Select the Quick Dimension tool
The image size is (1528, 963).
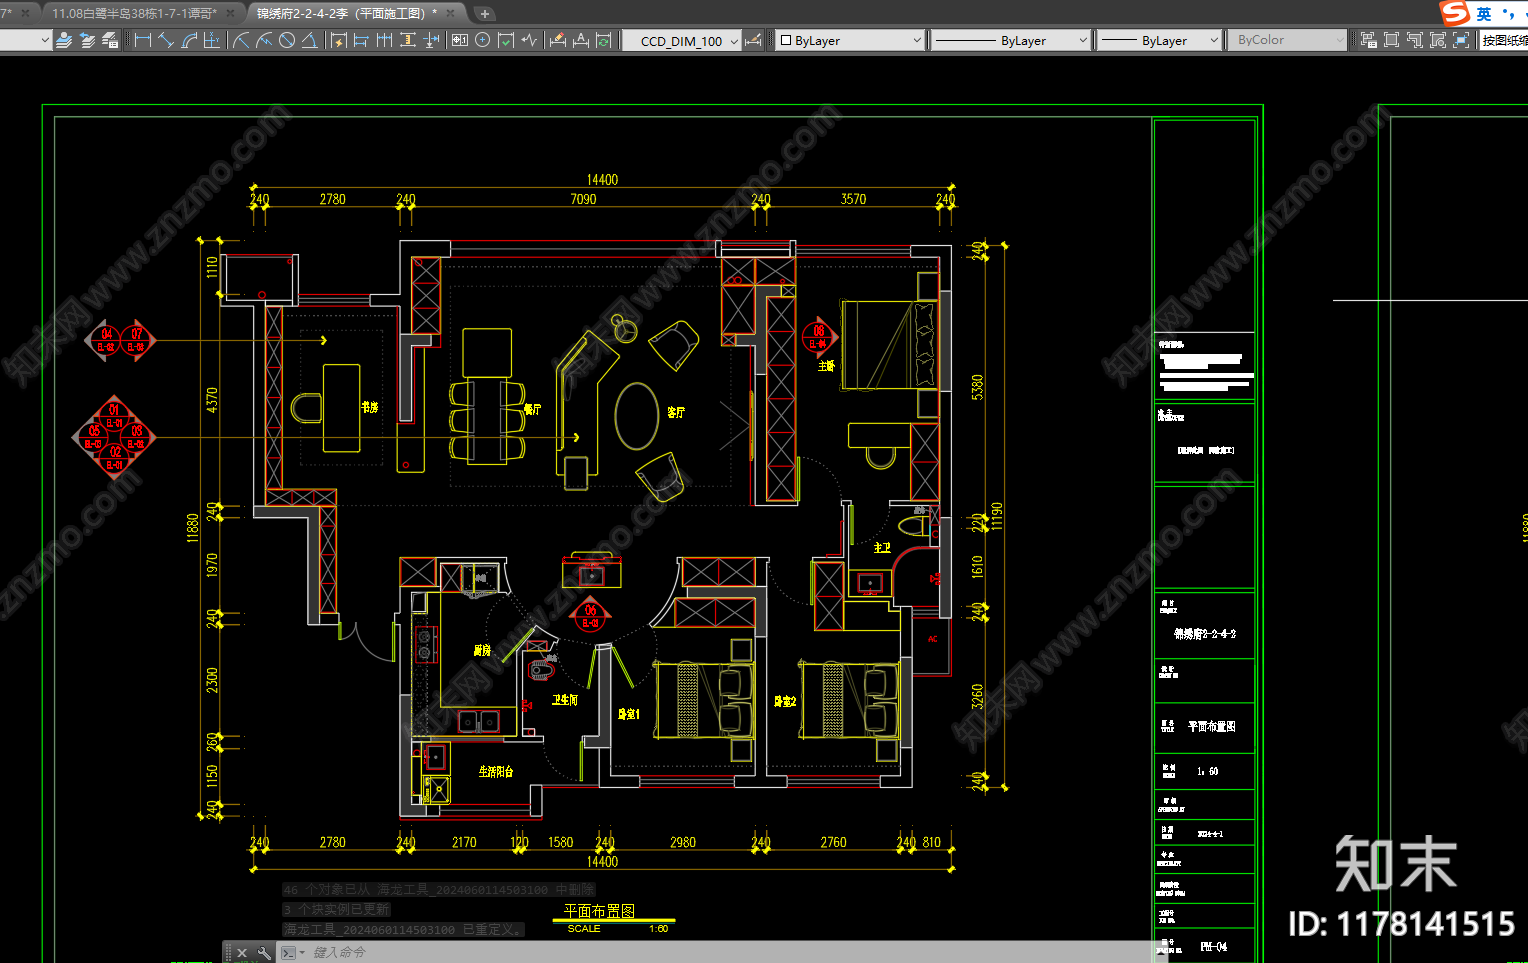point(338,40)
